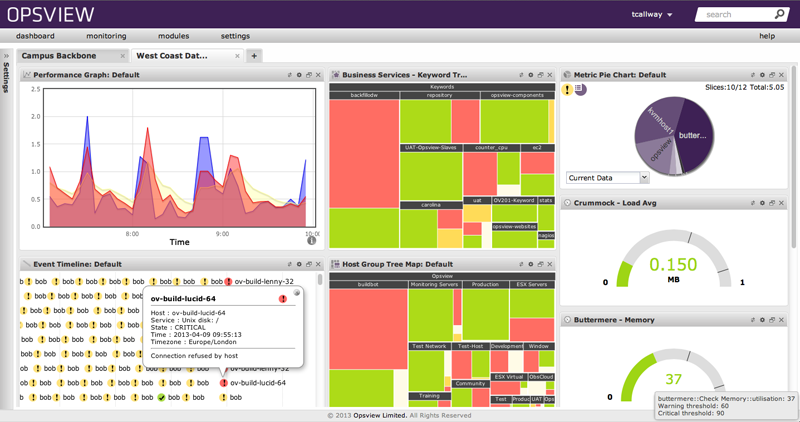This screenshot has height=422, width=800.
Task: Pop out the Event Timeline panel
Action: 309,264
